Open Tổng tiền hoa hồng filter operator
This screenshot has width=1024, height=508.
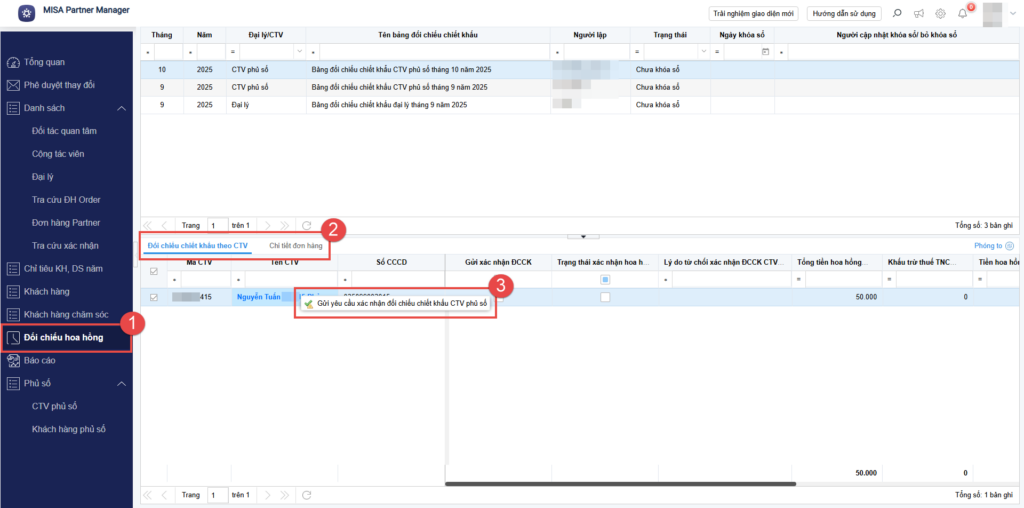[x=799, y=279]
